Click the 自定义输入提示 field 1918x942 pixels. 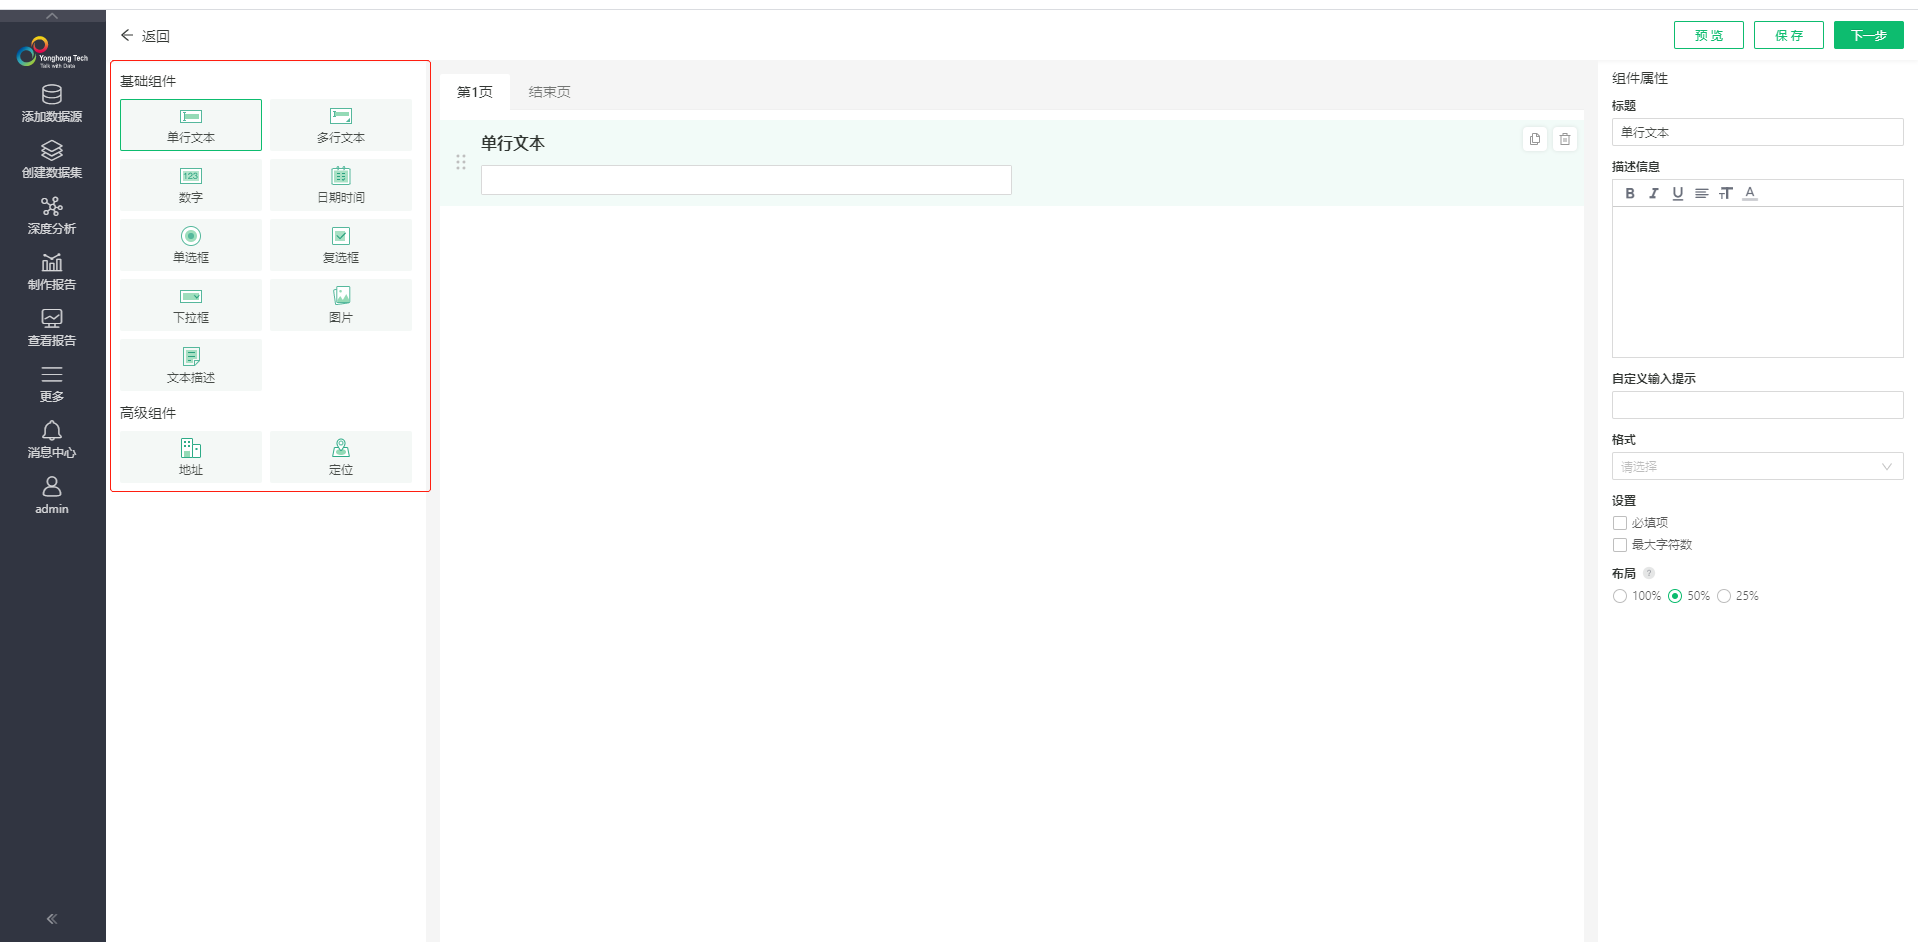click(x=1757, y=405)
